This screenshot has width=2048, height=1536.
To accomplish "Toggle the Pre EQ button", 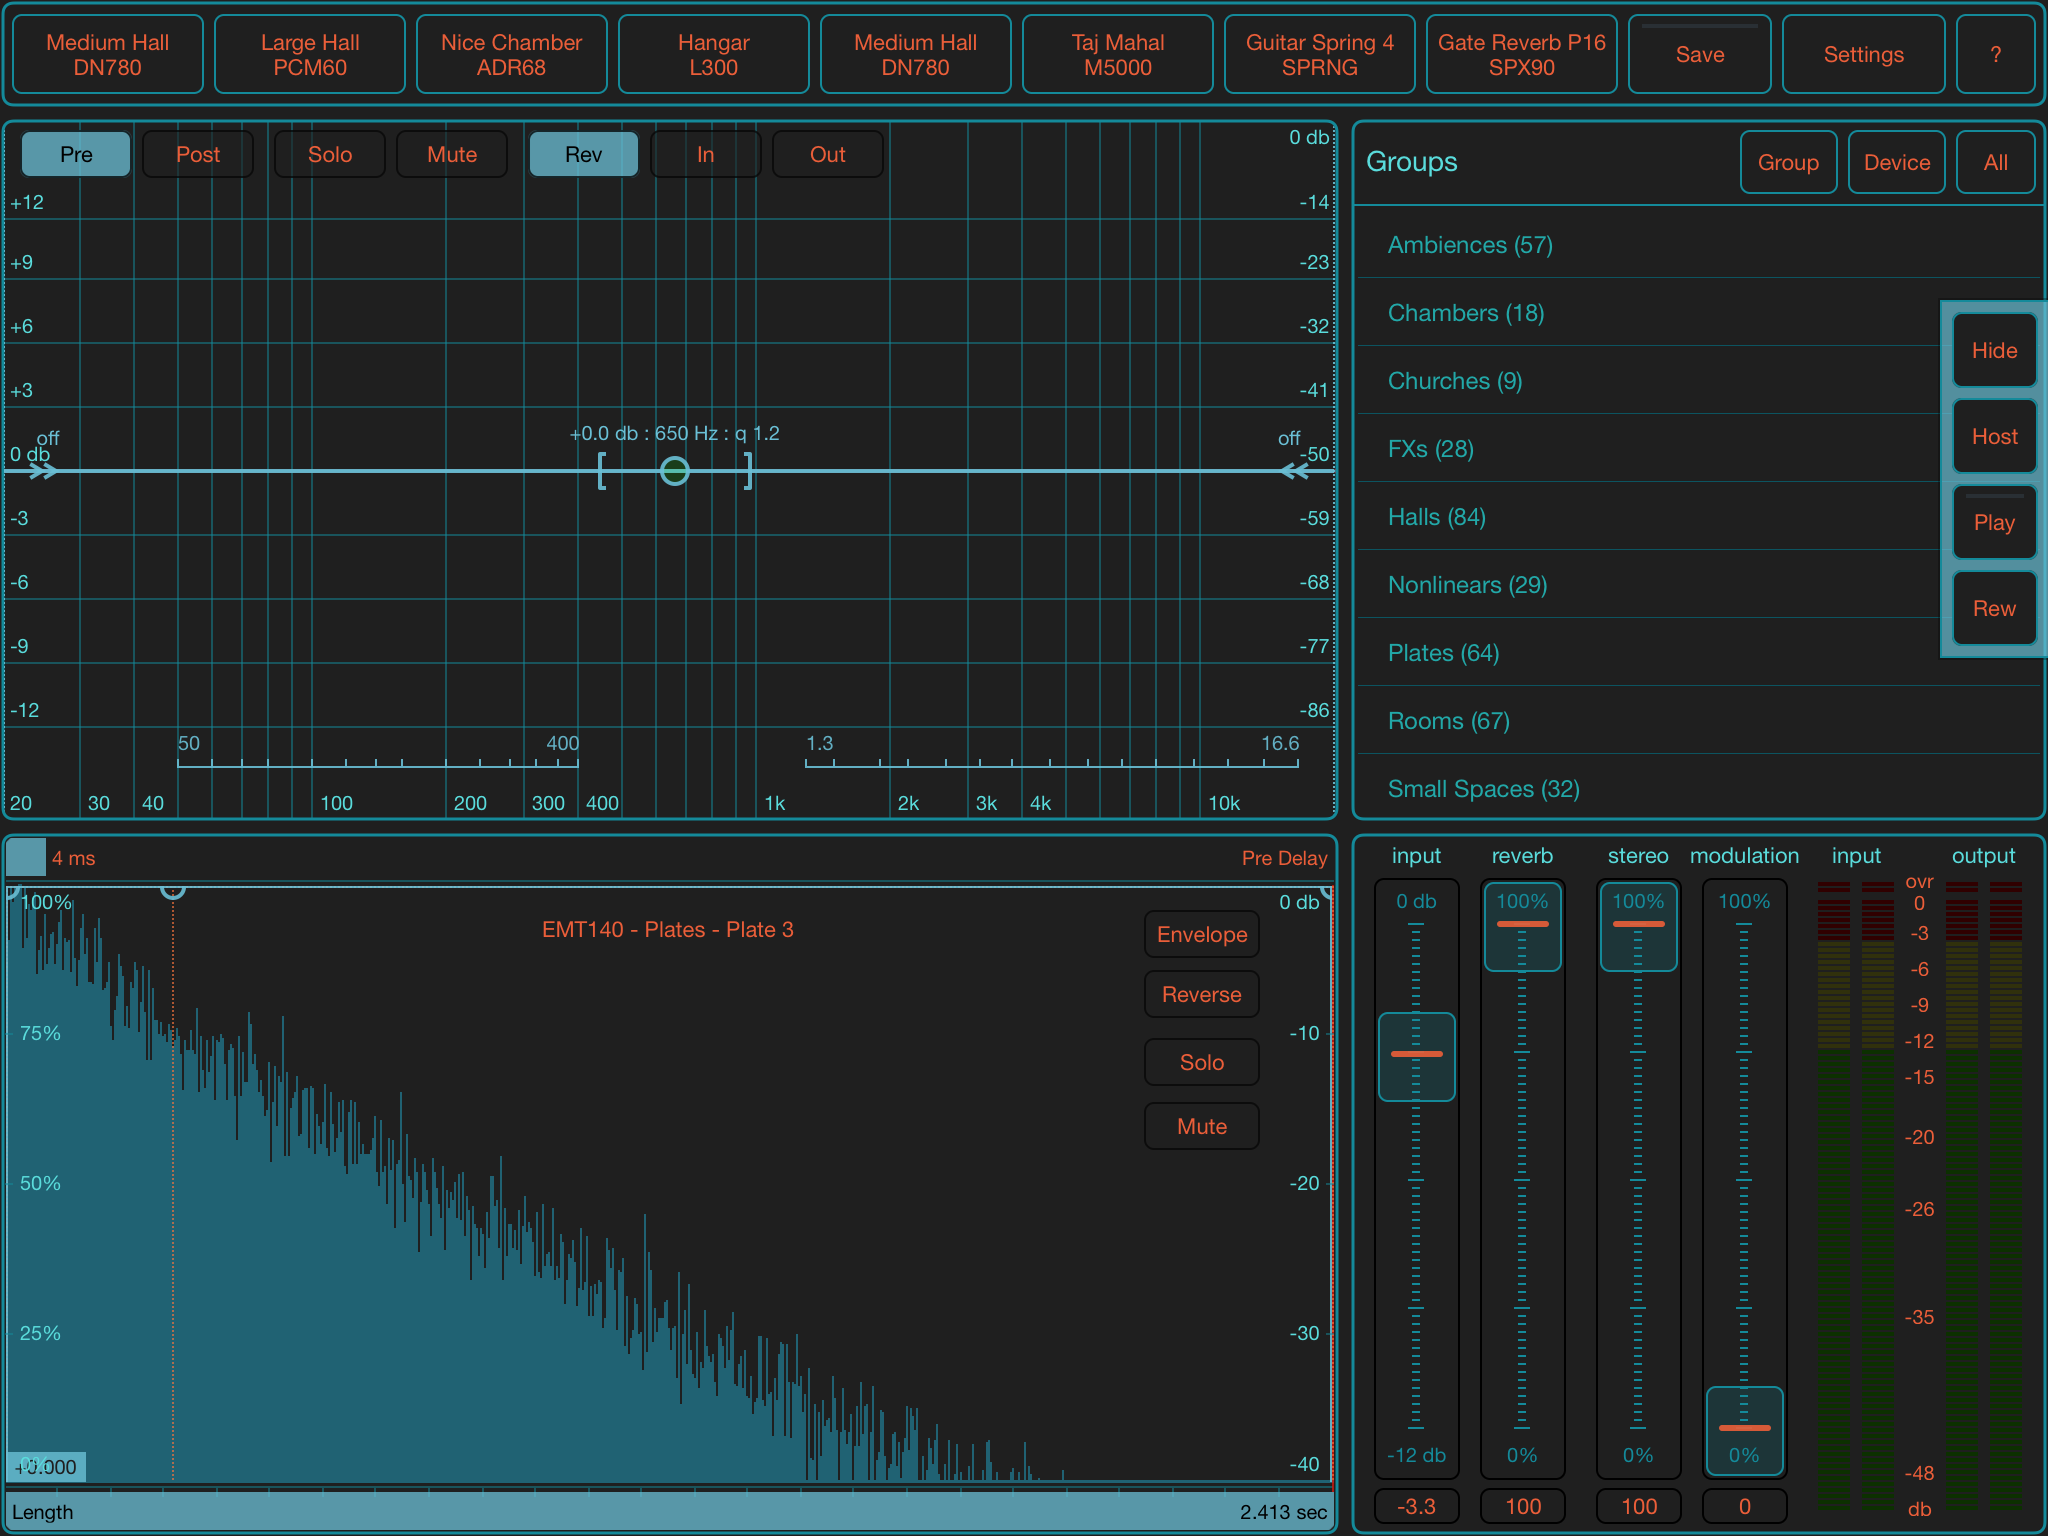I will coord(76,154).
